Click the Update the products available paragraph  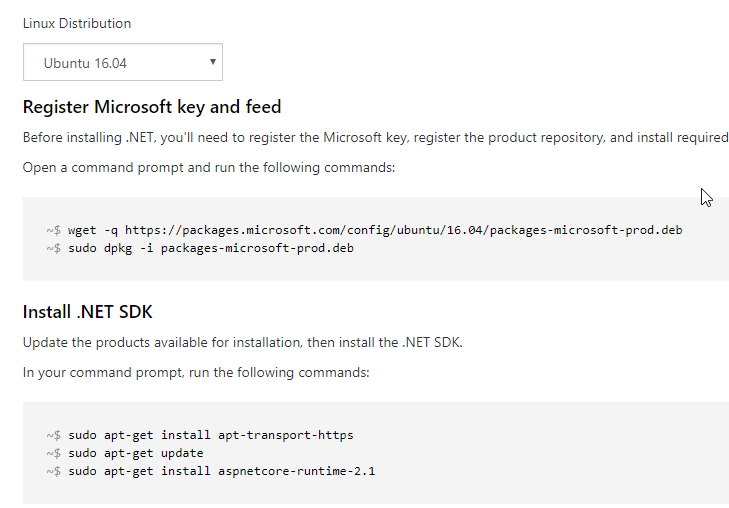coord(242,342)
